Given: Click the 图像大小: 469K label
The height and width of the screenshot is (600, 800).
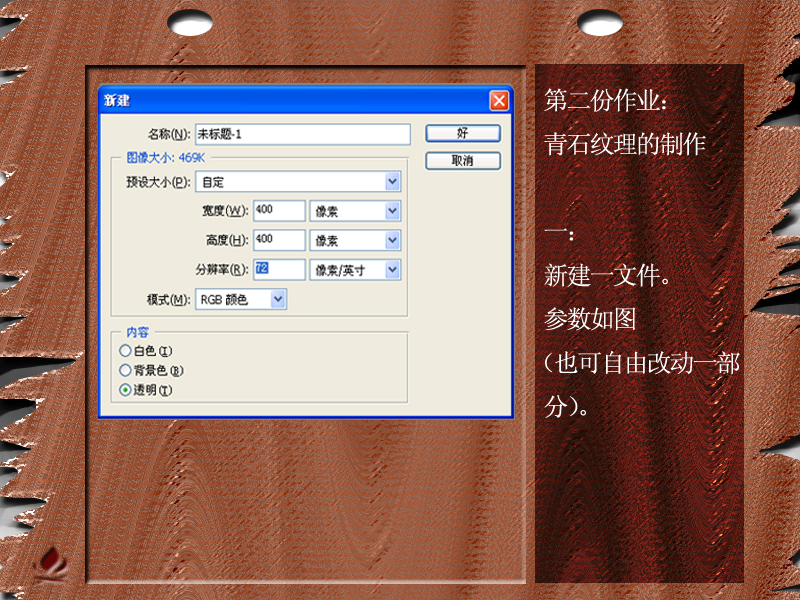Looking at the screenshot, I should [165, 158].
